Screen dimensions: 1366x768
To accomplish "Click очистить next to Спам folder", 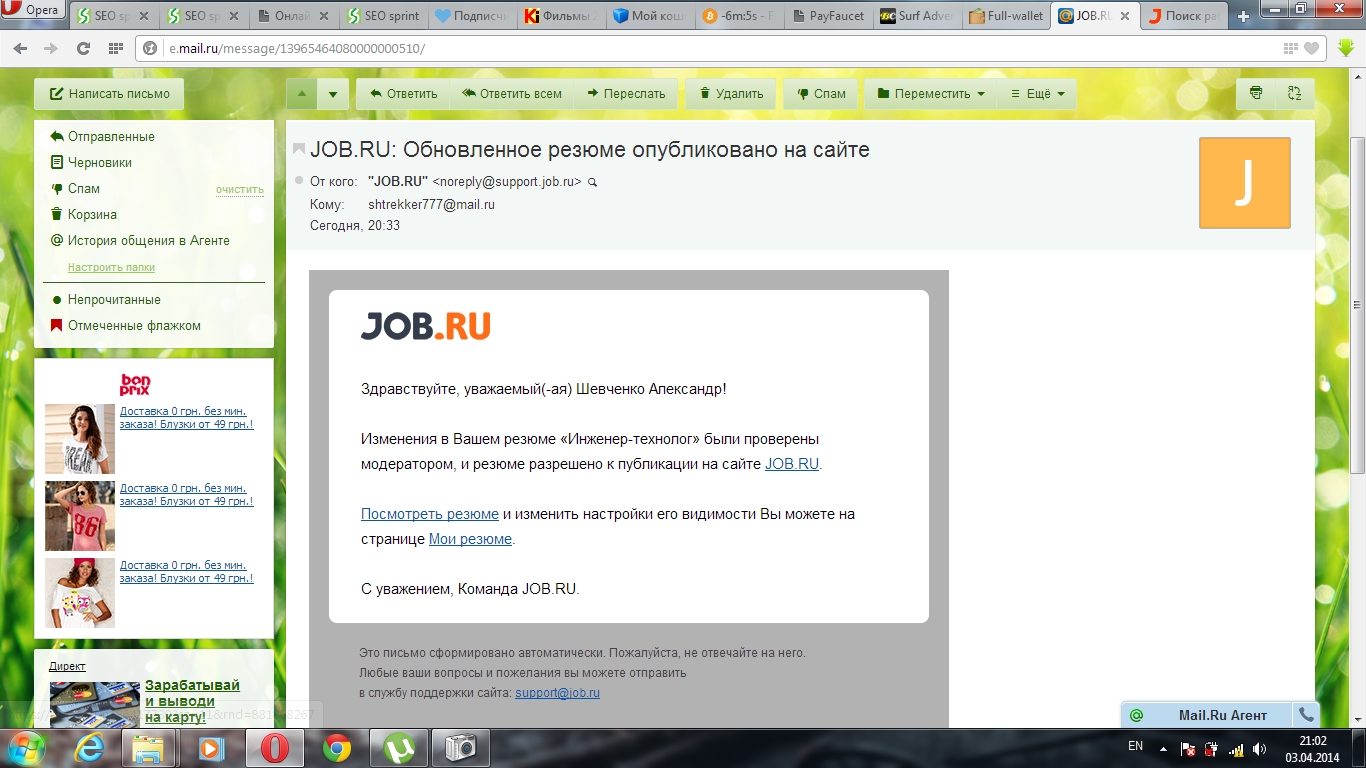I will 240,189.
